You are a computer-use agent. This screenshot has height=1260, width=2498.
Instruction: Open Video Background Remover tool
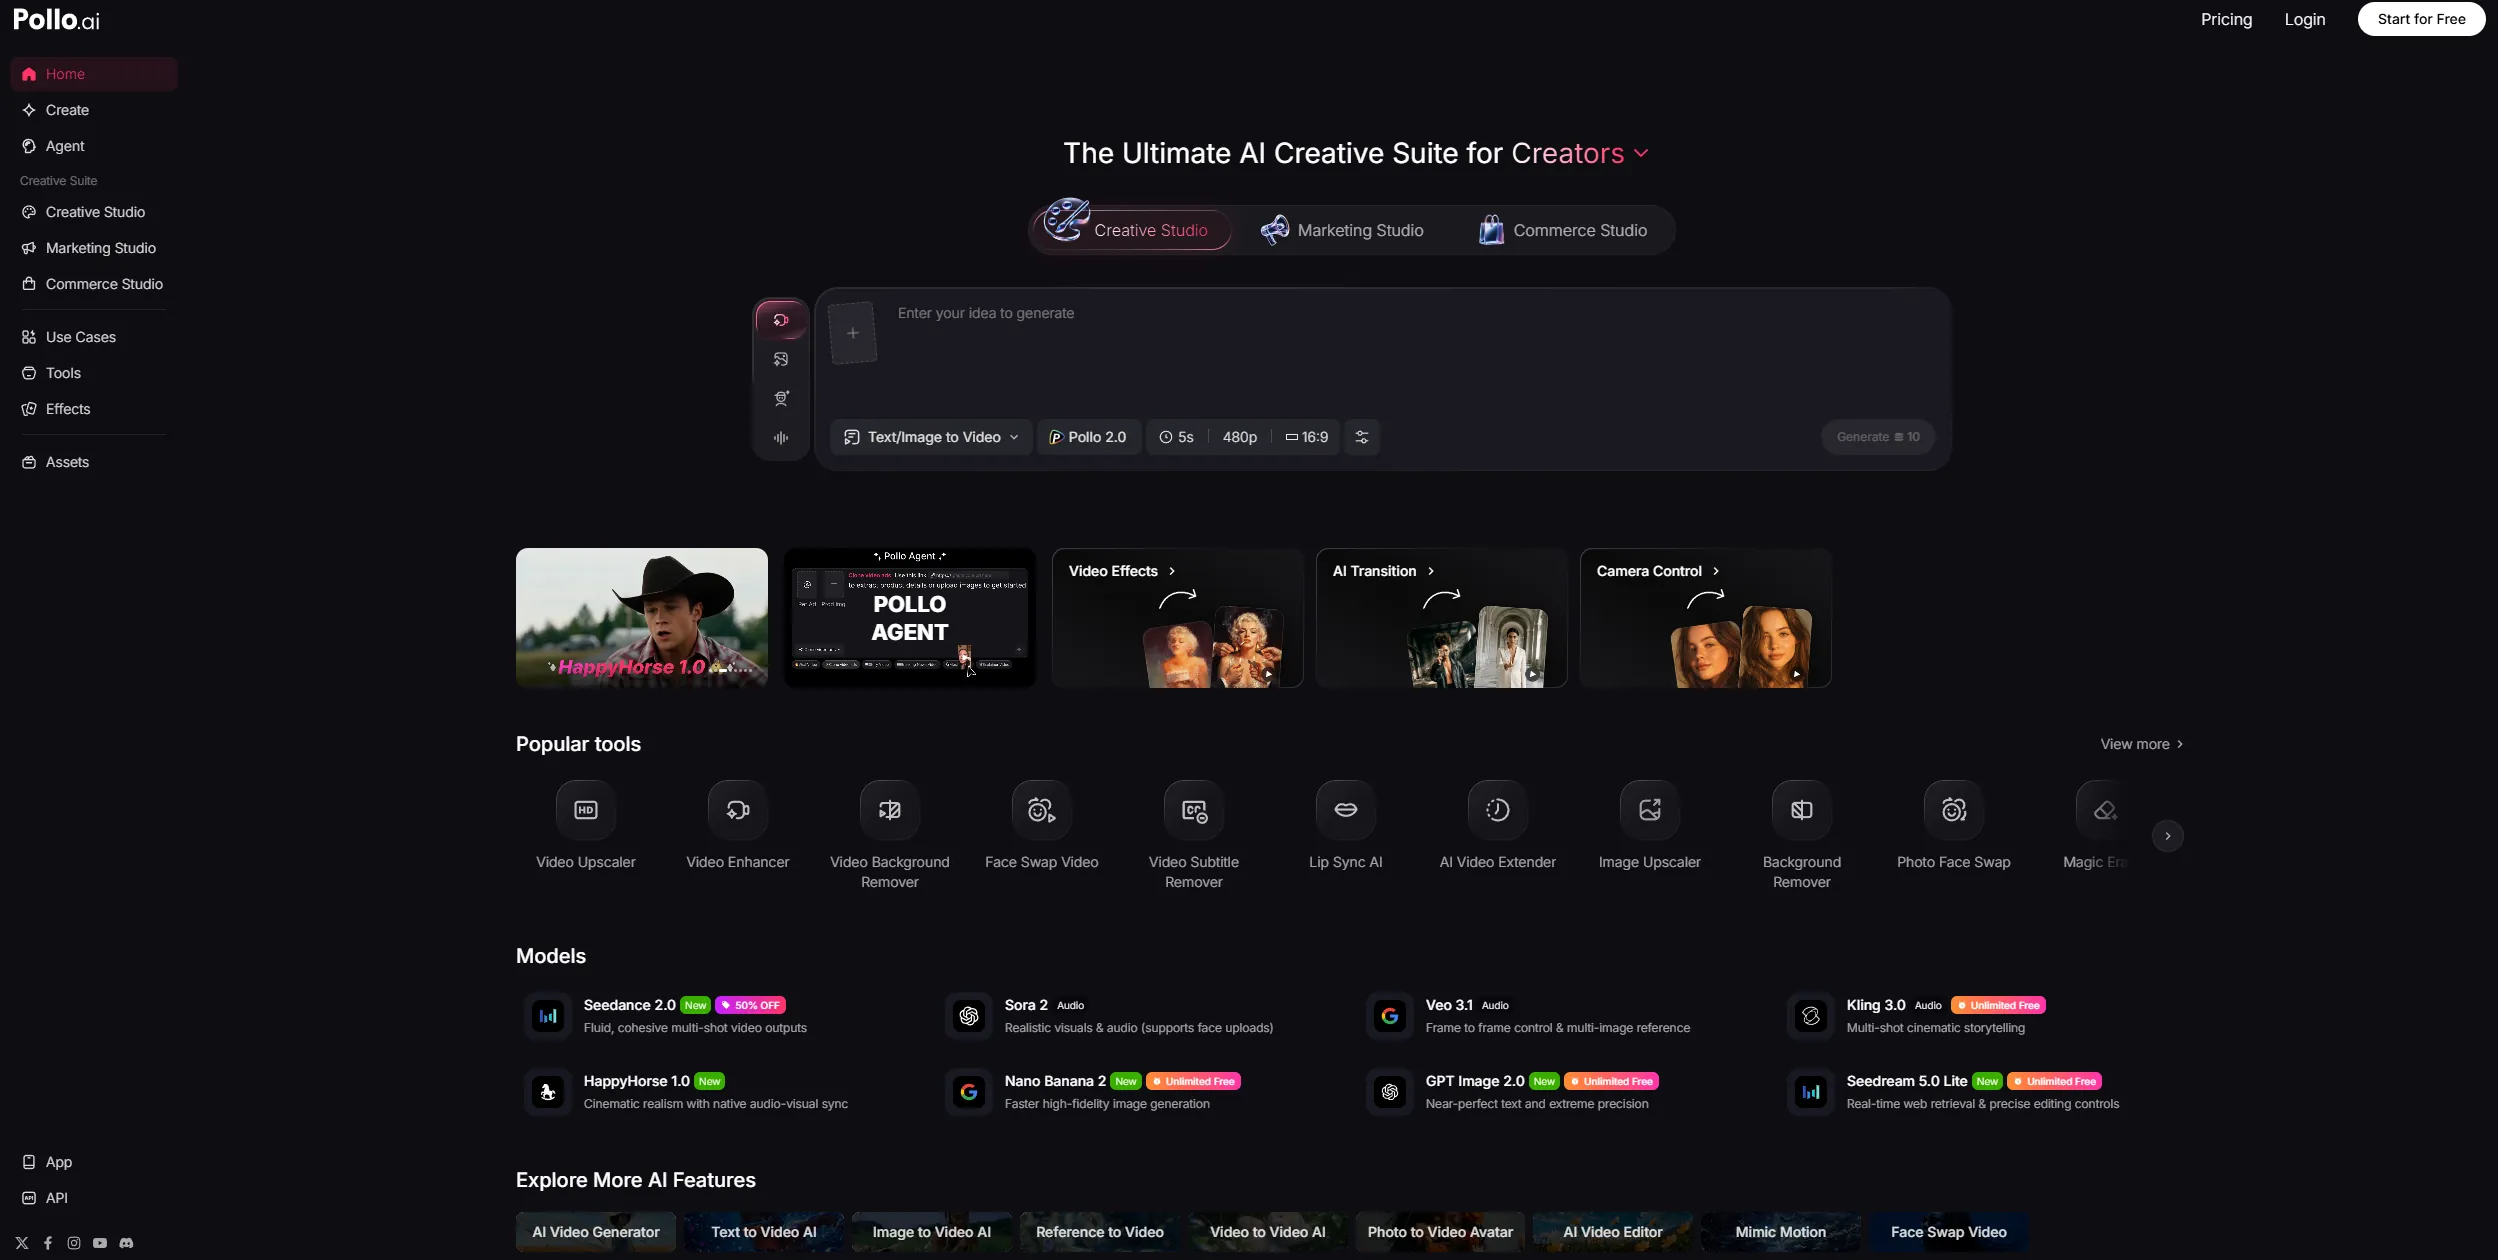(890, 836)
